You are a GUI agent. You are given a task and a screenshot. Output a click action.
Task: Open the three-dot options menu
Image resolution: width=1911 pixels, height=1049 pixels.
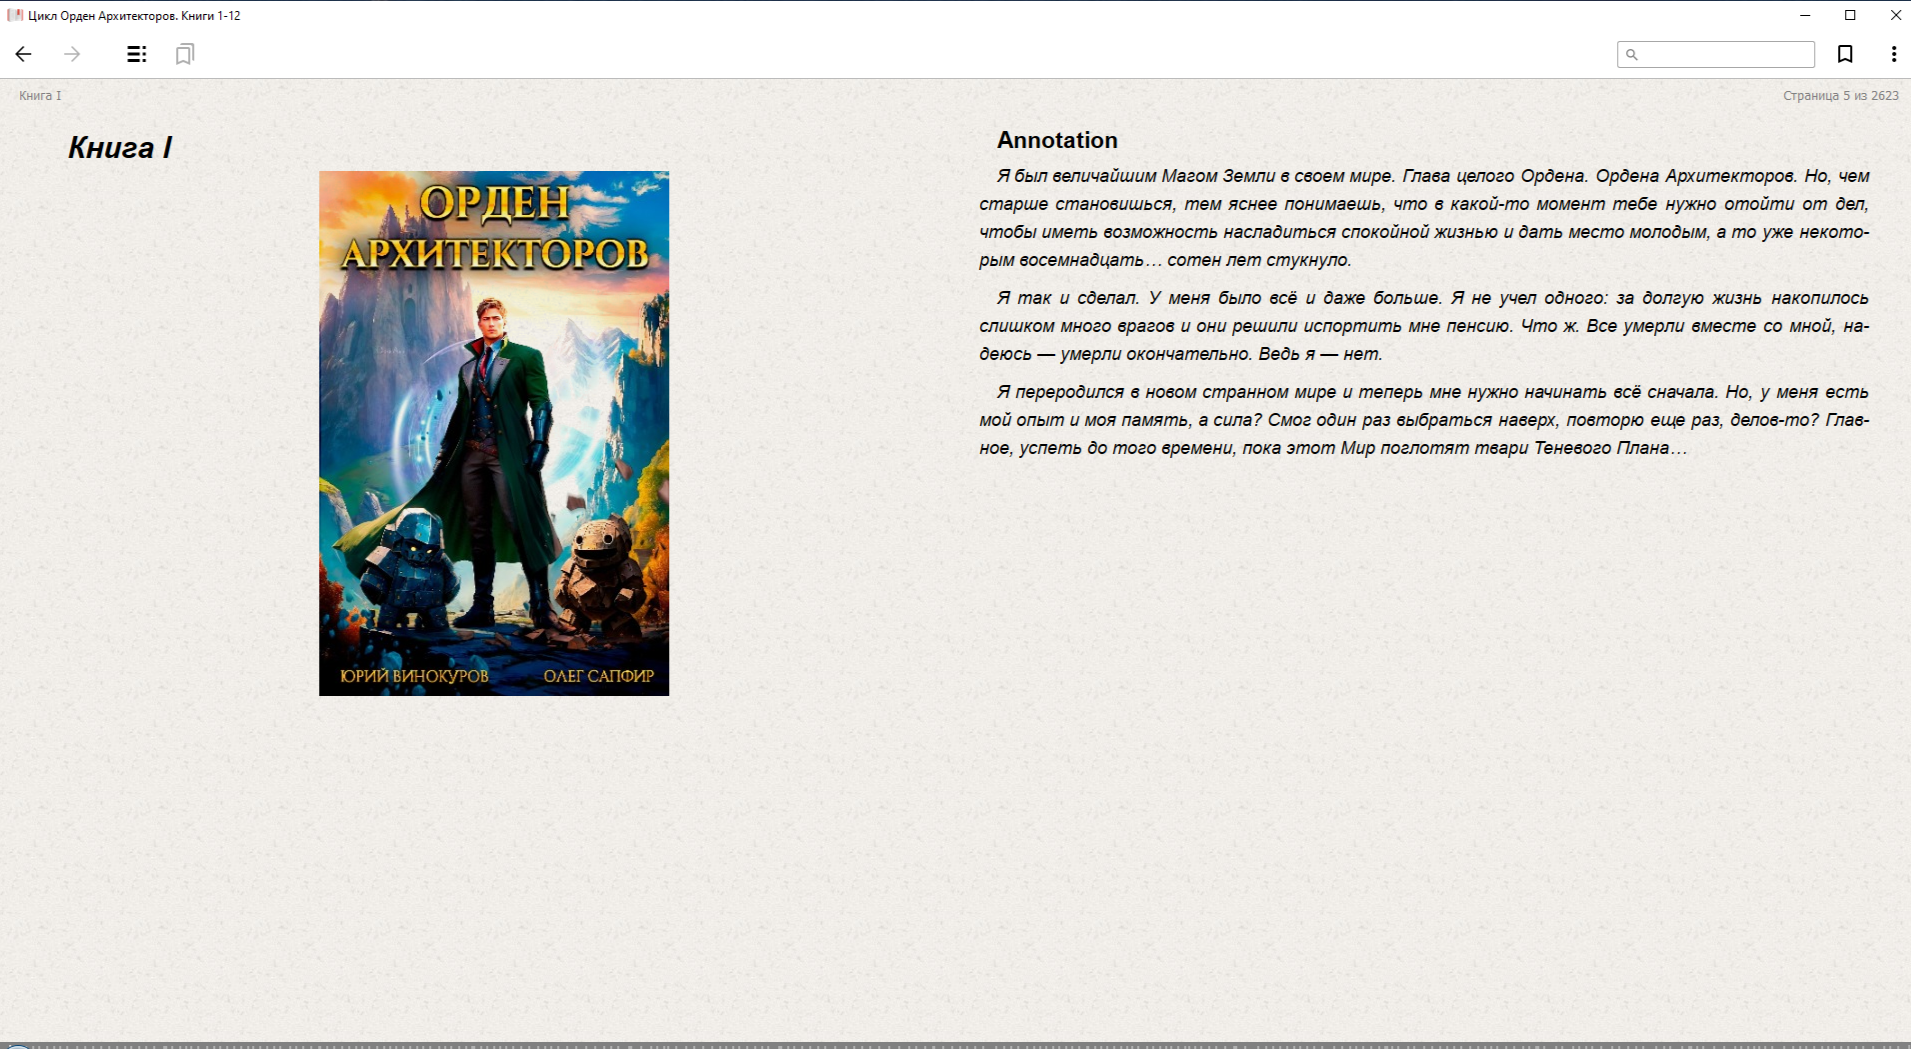click(1893, 54)
